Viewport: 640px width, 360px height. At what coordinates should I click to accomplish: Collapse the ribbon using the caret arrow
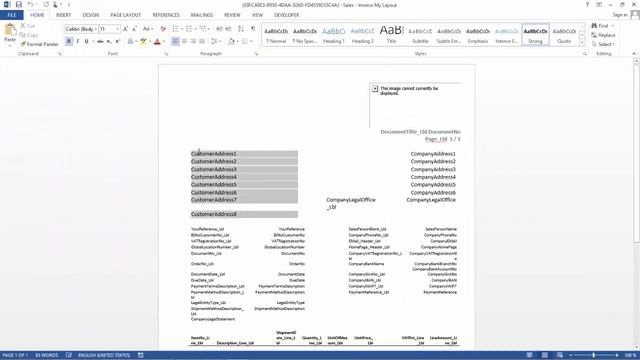pos(634,54)
